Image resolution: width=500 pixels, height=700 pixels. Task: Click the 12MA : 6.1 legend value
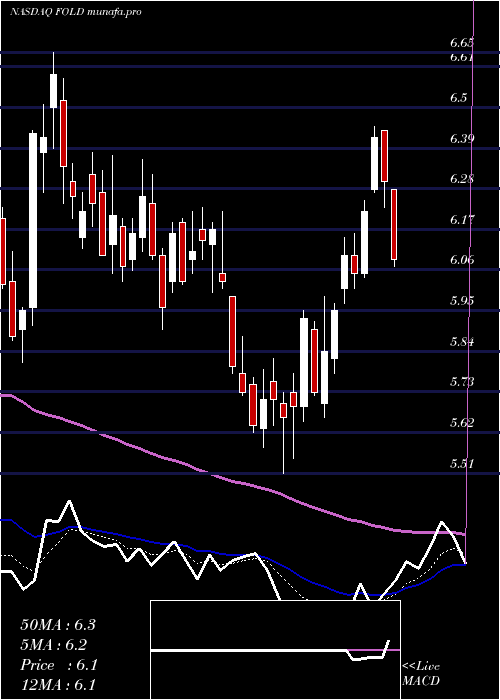(58, 685)
